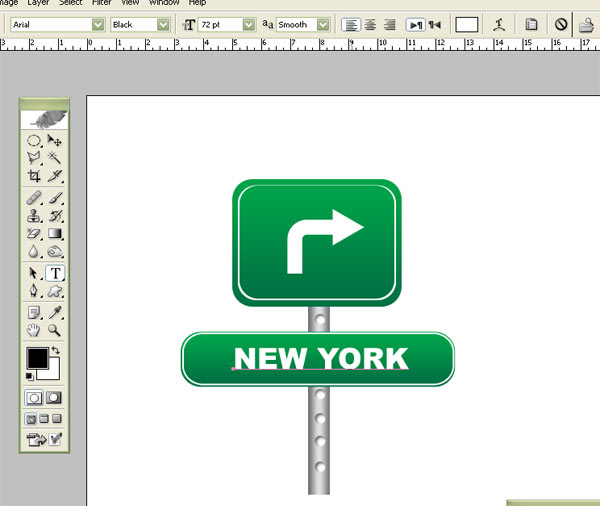This screenshot has width=600, height=506.
Task: Select the Custom Shape tool
Action: click(x=54, y=291)
